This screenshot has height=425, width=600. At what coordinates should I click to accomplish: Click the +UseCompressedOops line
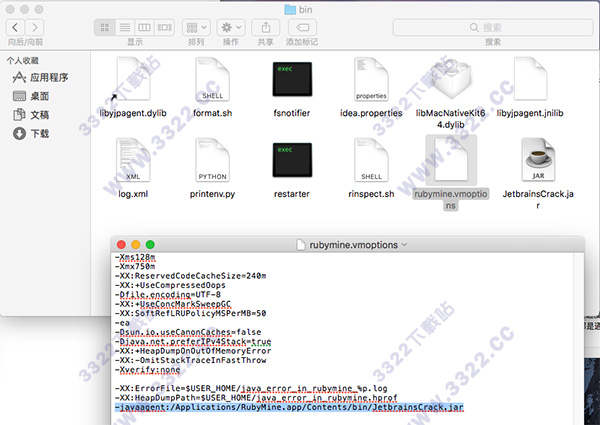coord(170,285)
